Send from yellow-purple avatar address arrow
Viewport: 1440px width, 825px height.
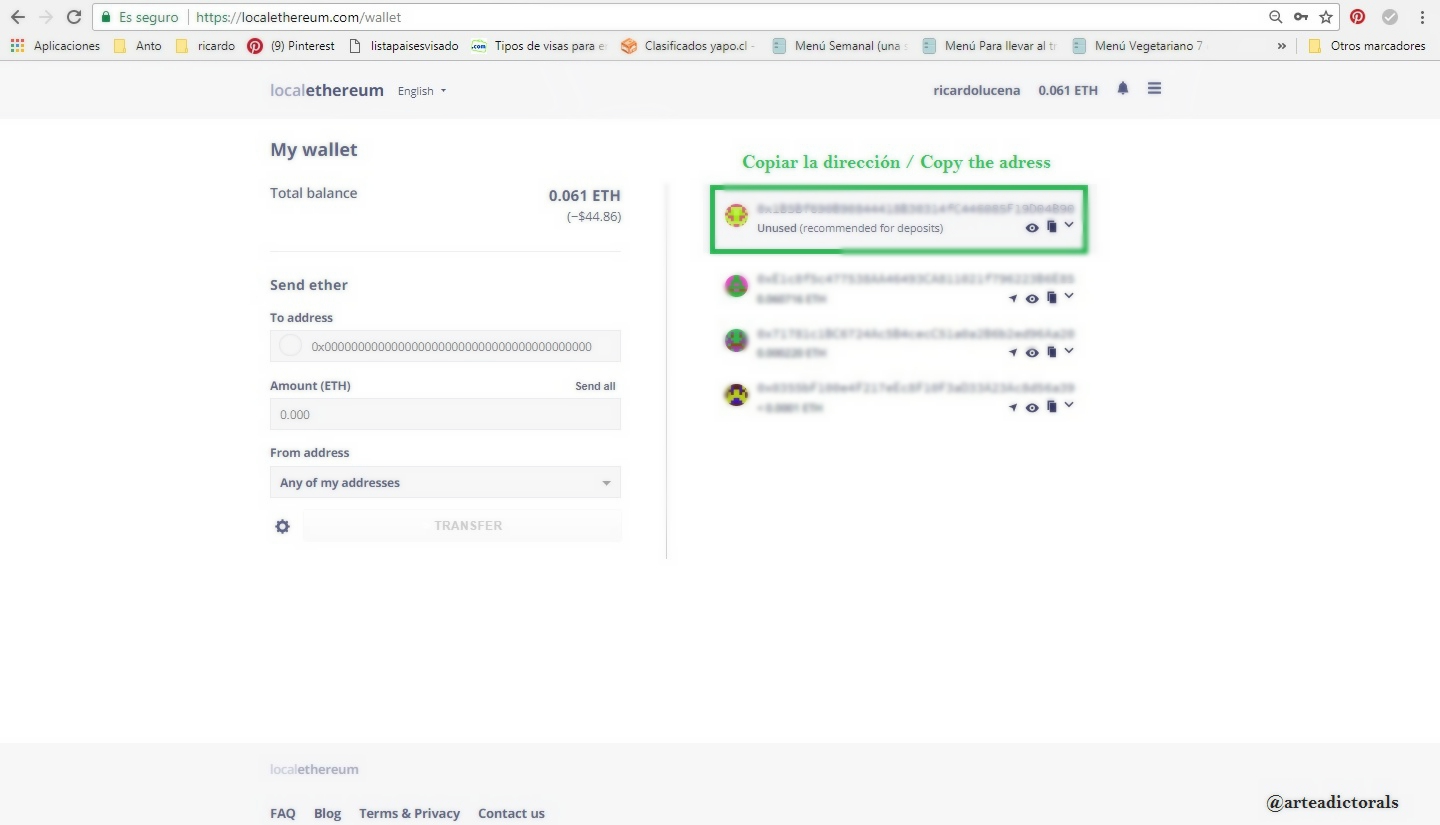[1013, 407]
